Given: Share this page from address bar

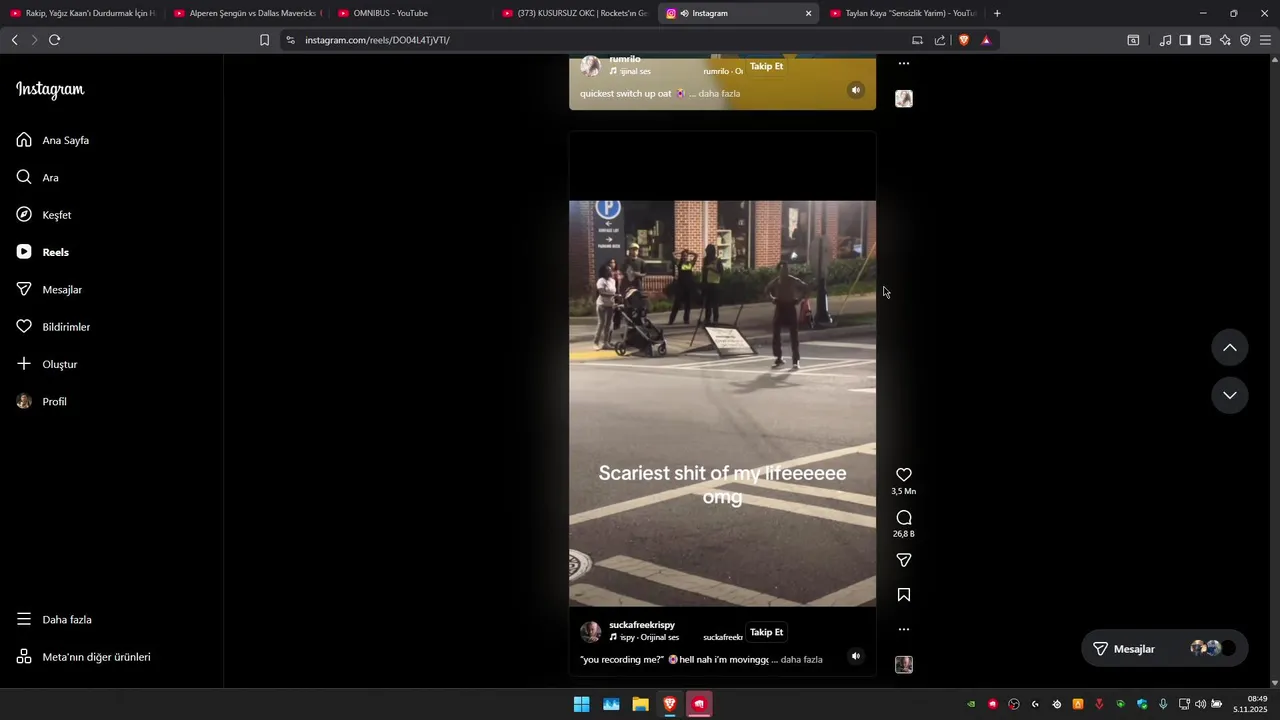Looking at the screenshot, I should tap(940, 40).
